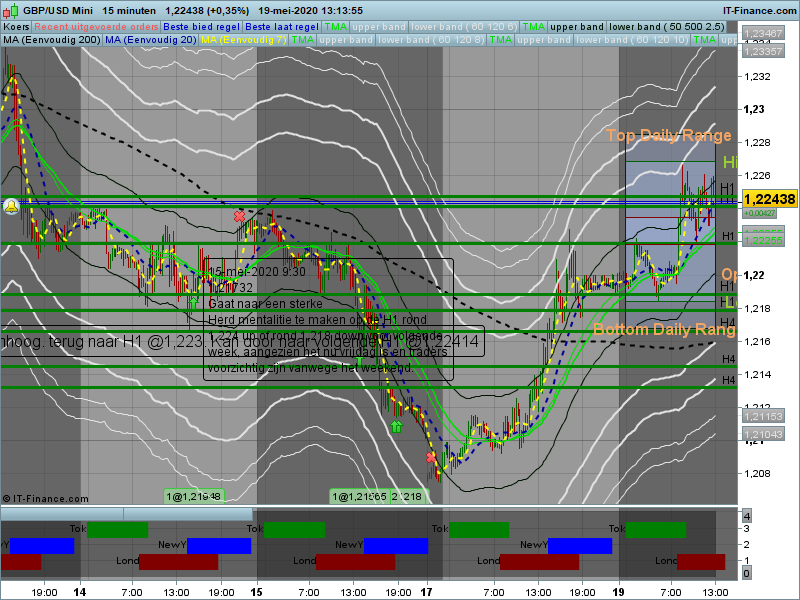Select the note mentioning terug naar H1 @1,223

point(242,341)
